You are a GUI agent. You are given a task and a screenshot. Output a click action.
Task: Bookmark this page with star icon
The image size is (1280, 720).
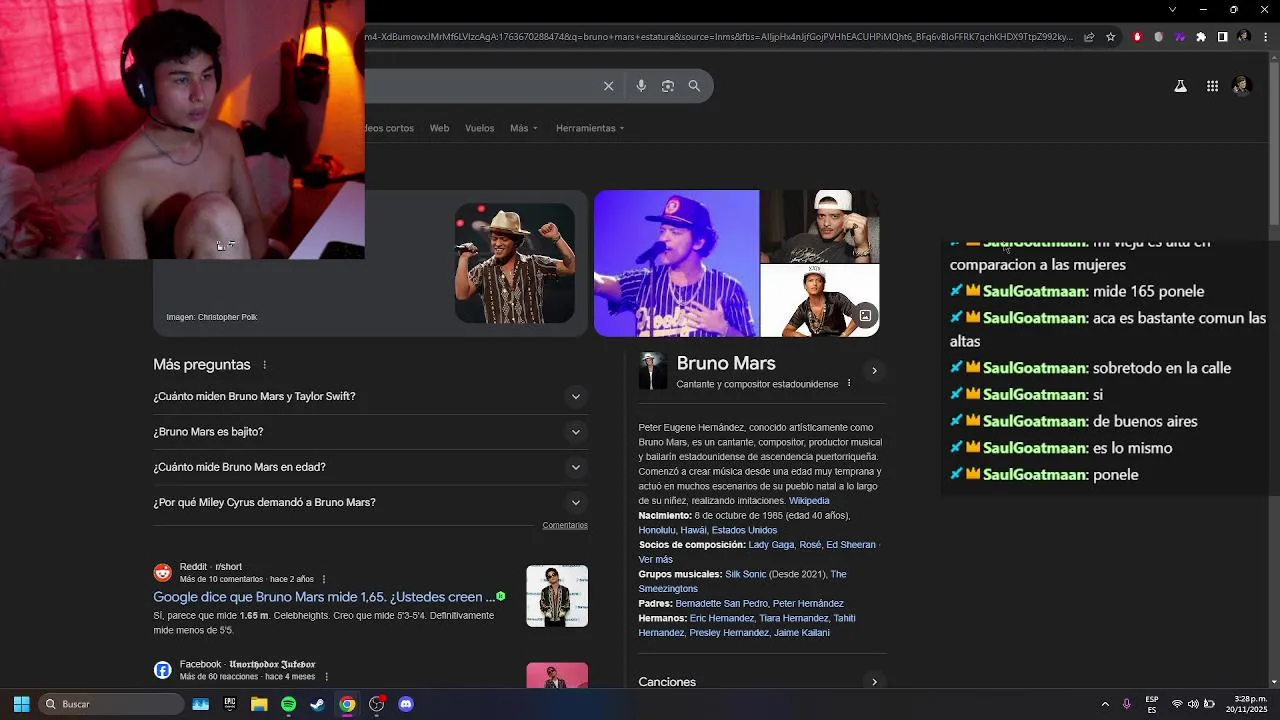(1110, 37)
